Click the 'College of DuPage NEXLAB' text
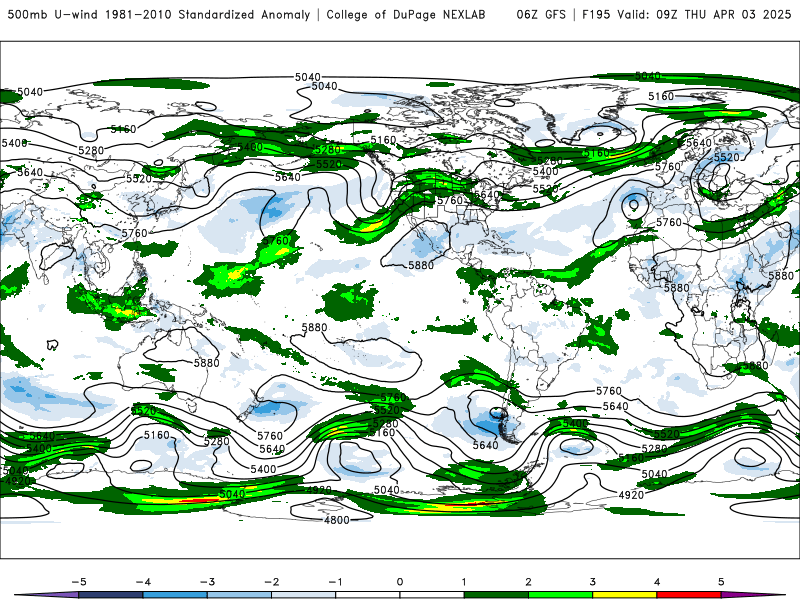 coord(406,14)
